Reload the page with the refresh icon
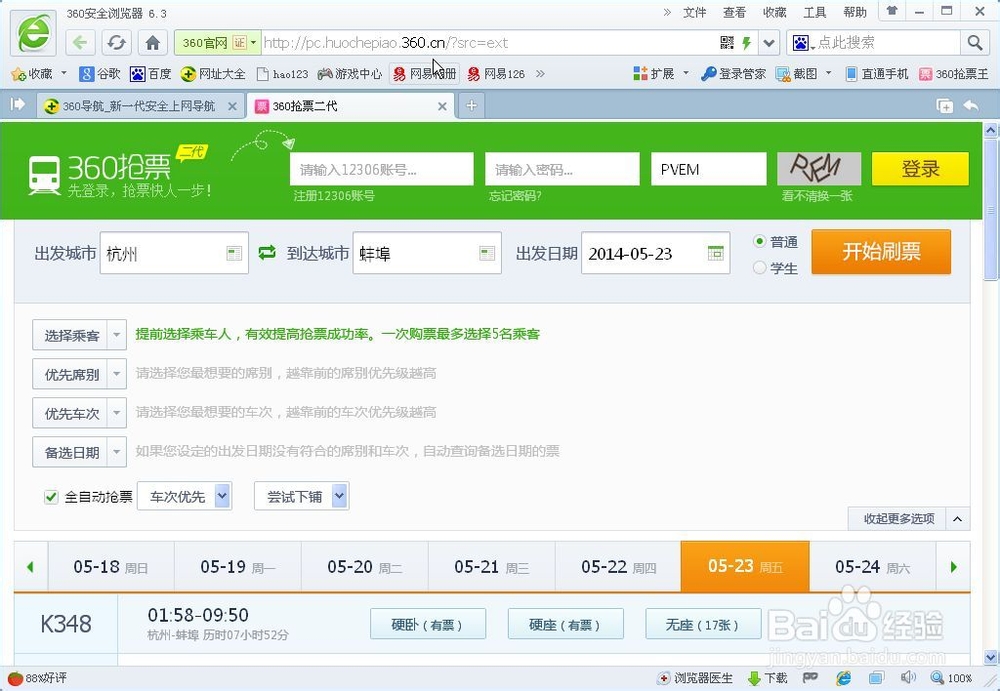The height and width of the screenshot is (691, 1000). [x=116, y=43]
